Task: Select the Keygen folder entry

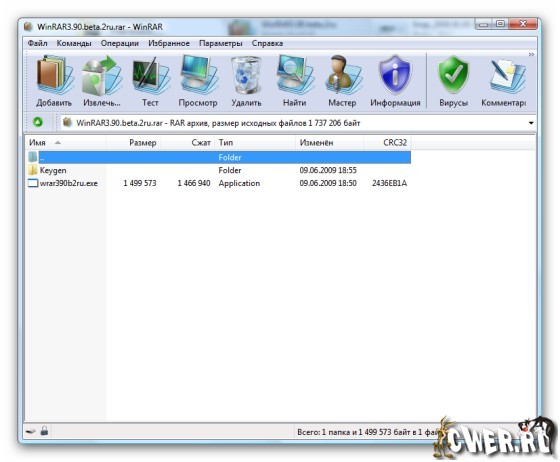Action: point(53,170)
